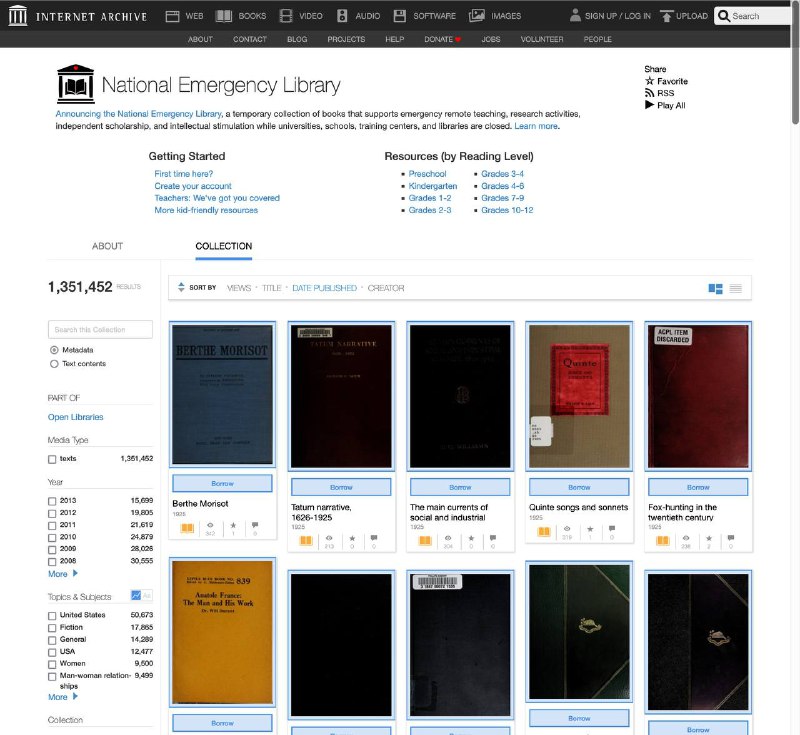
Task: Click the Upload arrow icon
Action: tap(666, 16)
